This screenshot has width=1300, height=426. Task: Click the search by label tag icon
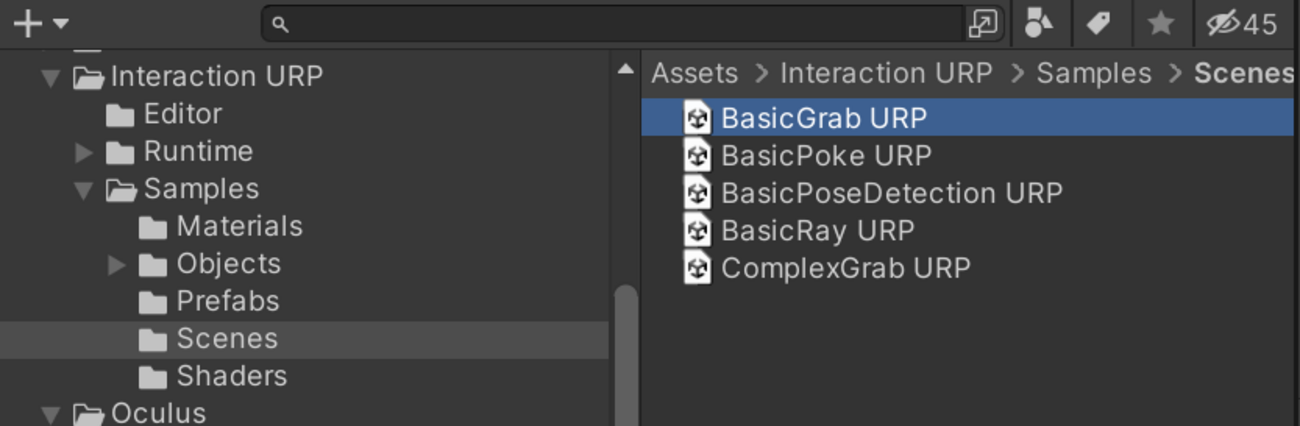(x=1099, y=23)
